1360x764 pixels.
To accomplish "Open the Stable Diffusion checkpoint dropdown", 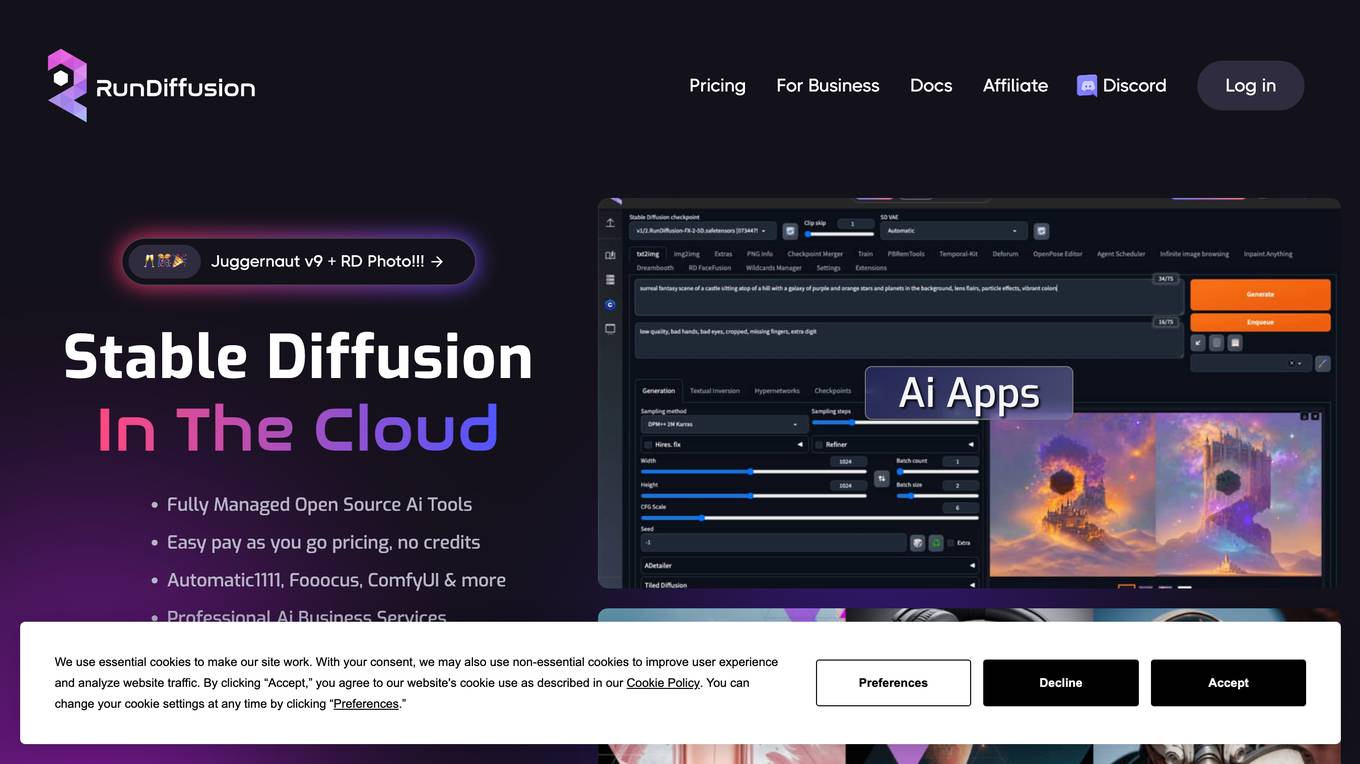I will [x=702, y=231].
